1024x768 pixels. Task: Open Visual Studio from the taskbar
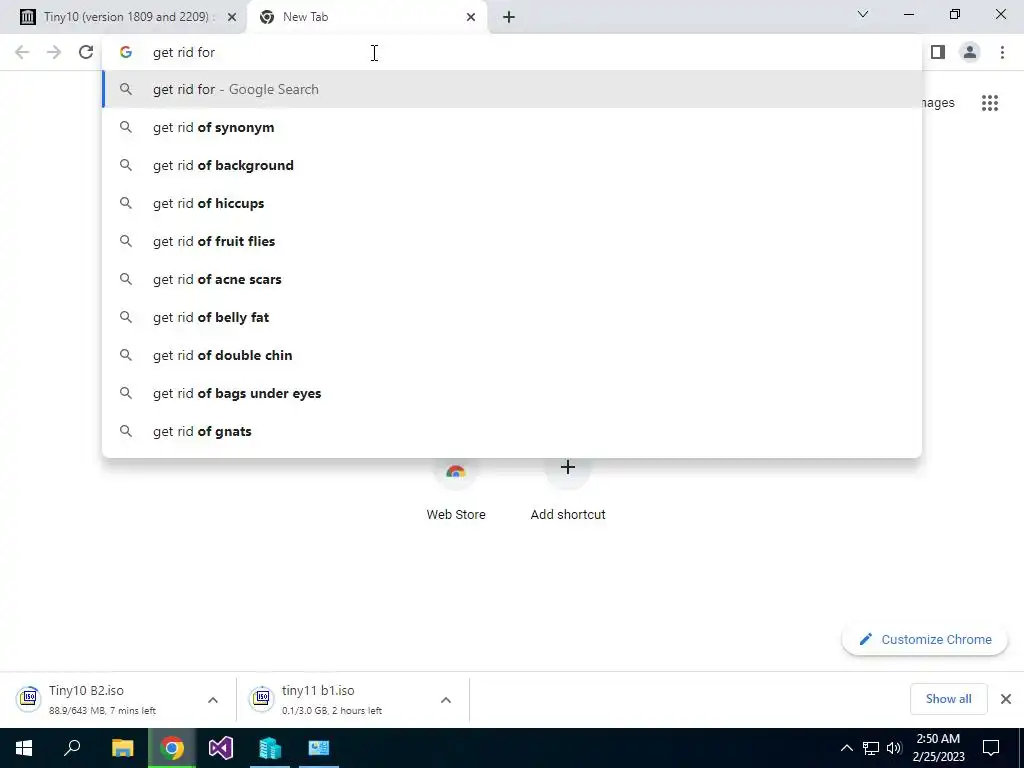tap(221, 748)
